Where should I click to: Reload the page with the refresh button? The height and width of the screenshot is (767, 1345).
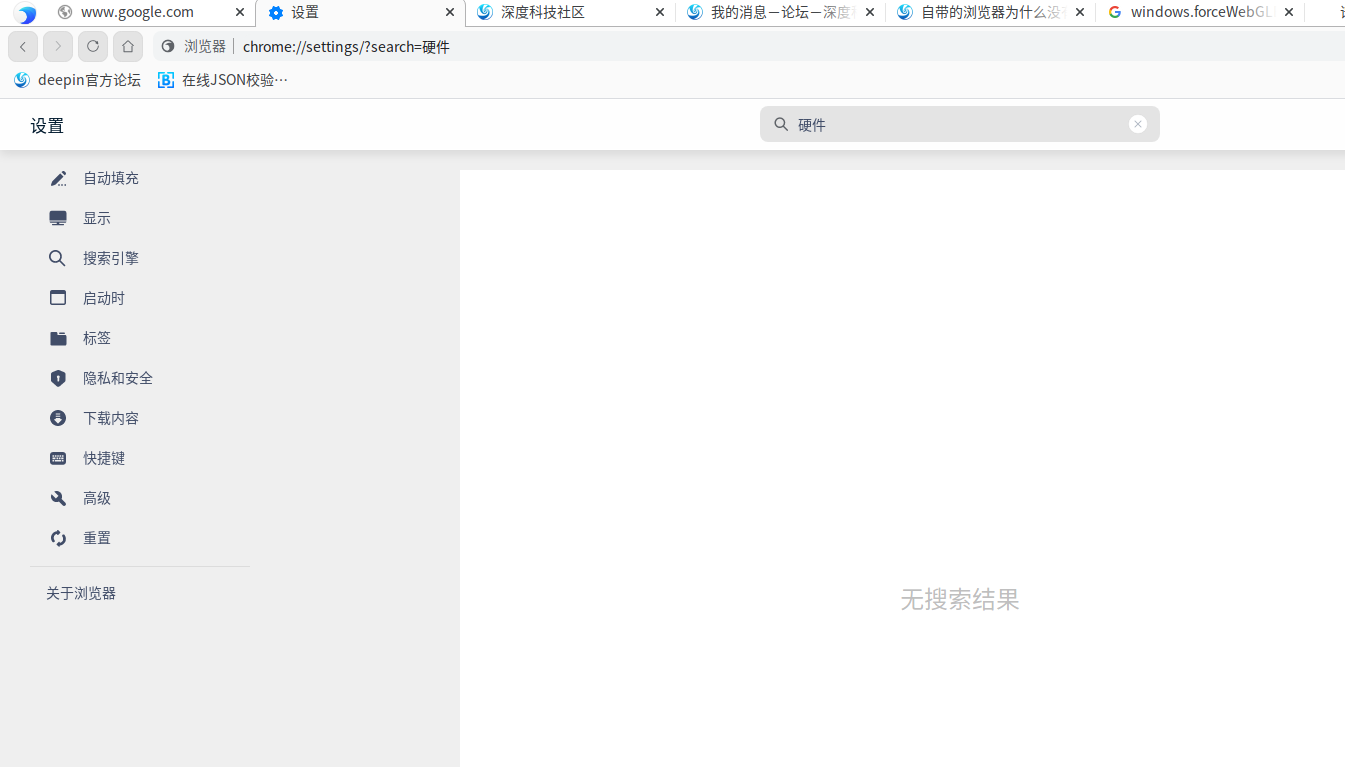[93, 46]
